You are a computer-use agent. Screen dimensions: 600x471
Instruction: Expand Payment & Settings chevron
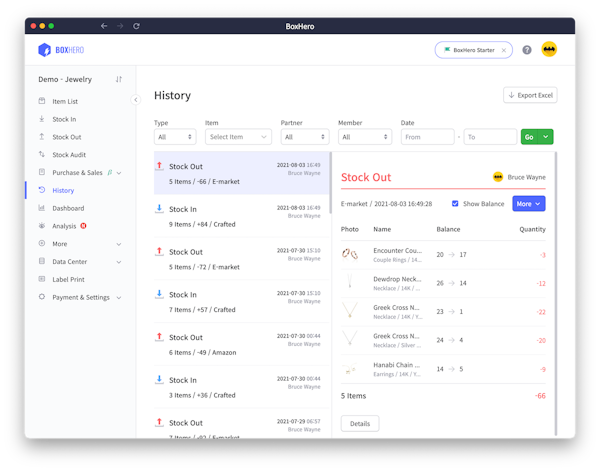[119, 298]
